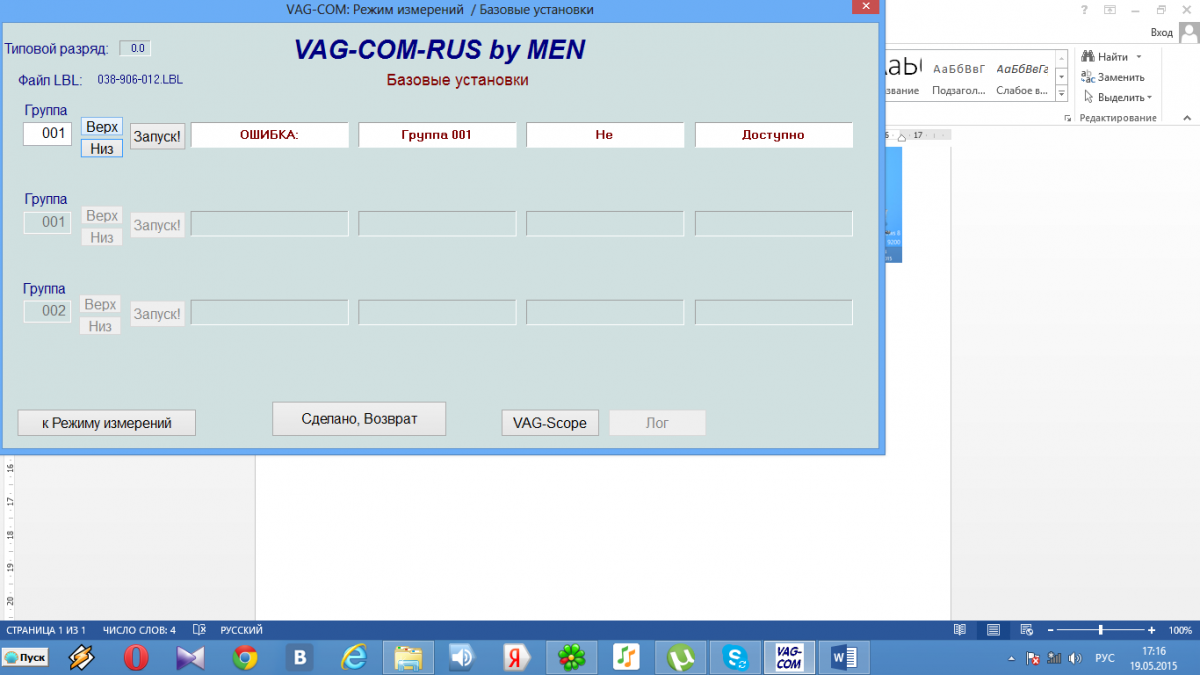This screenshot has width=1200, height=675.
Task: Collapse the Word ribbon with the chevron
Action: click(x=1189, y=118)
